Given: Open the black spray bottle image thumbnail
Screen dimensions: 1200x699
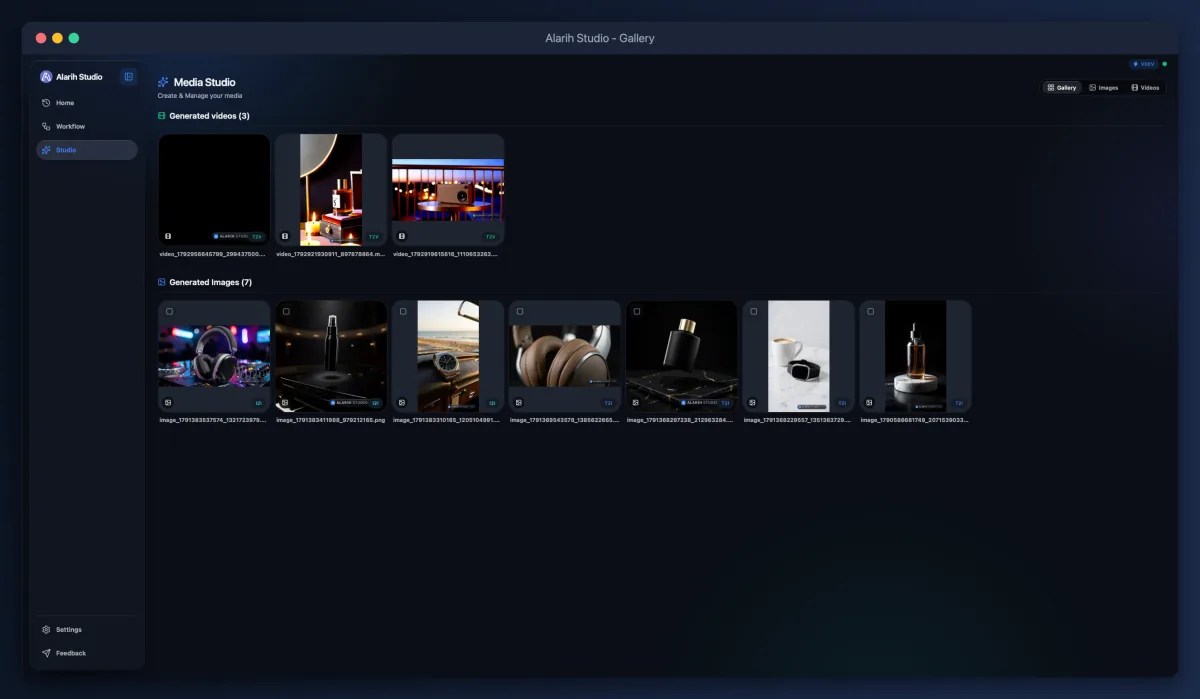Looking at the screenshot, I should [x=331, y=356].
